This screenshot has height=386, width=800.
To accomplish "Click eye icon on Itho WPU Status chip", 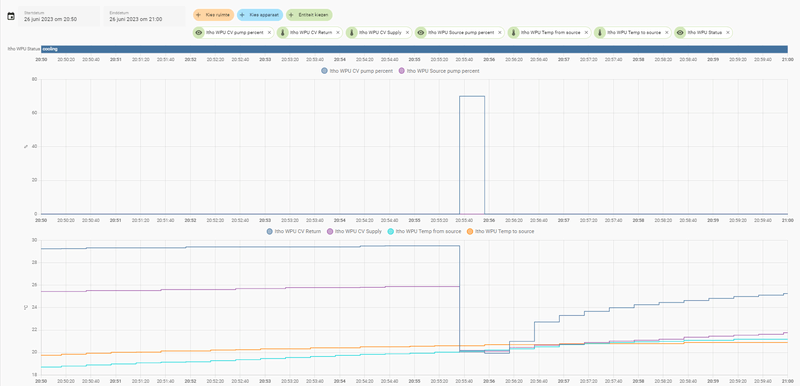I will click(x=680, y=33).
